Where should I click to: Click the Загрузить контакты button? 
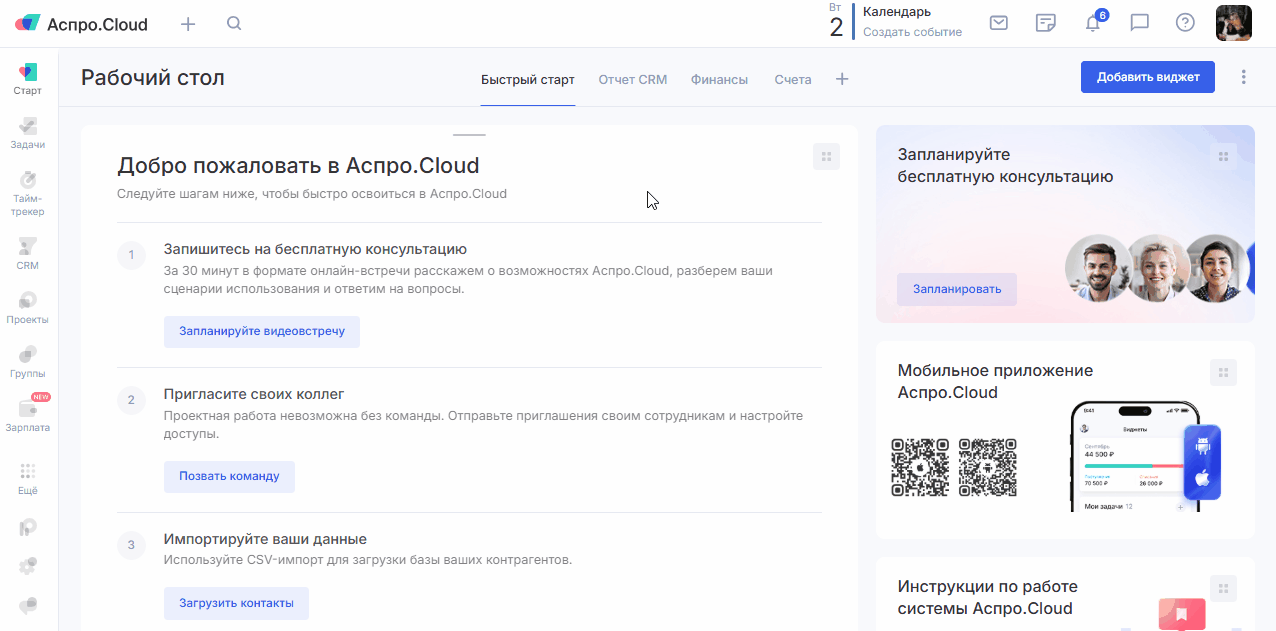coord(236,603)
